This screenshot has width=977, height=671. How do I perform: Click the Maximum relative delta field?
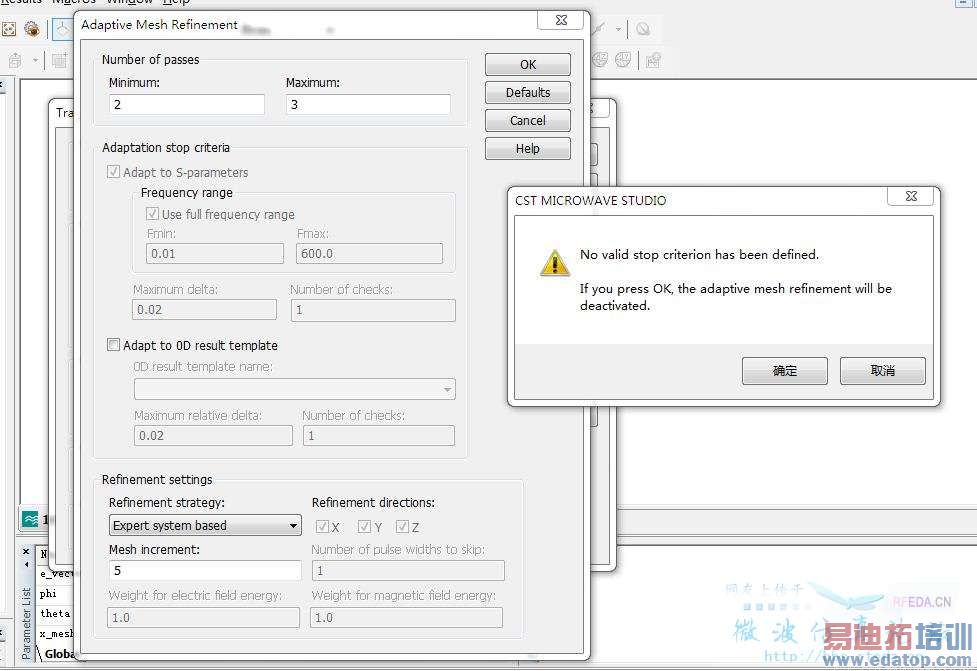213,435
